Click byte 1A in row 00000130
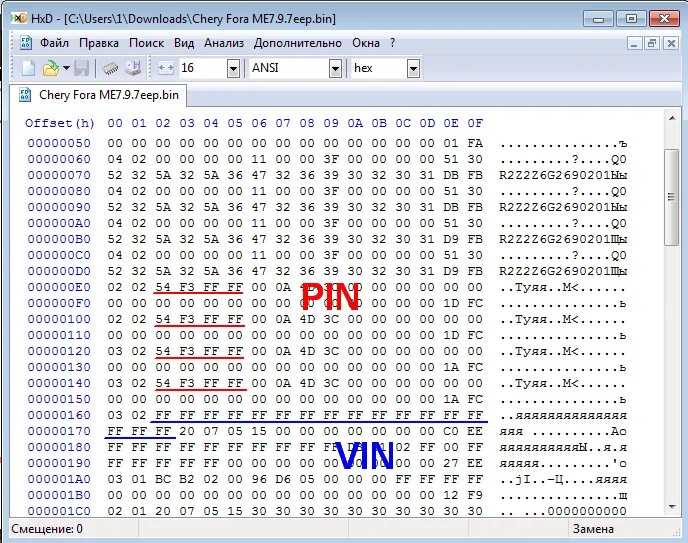 pyautogui.click(x=451, y=368)
